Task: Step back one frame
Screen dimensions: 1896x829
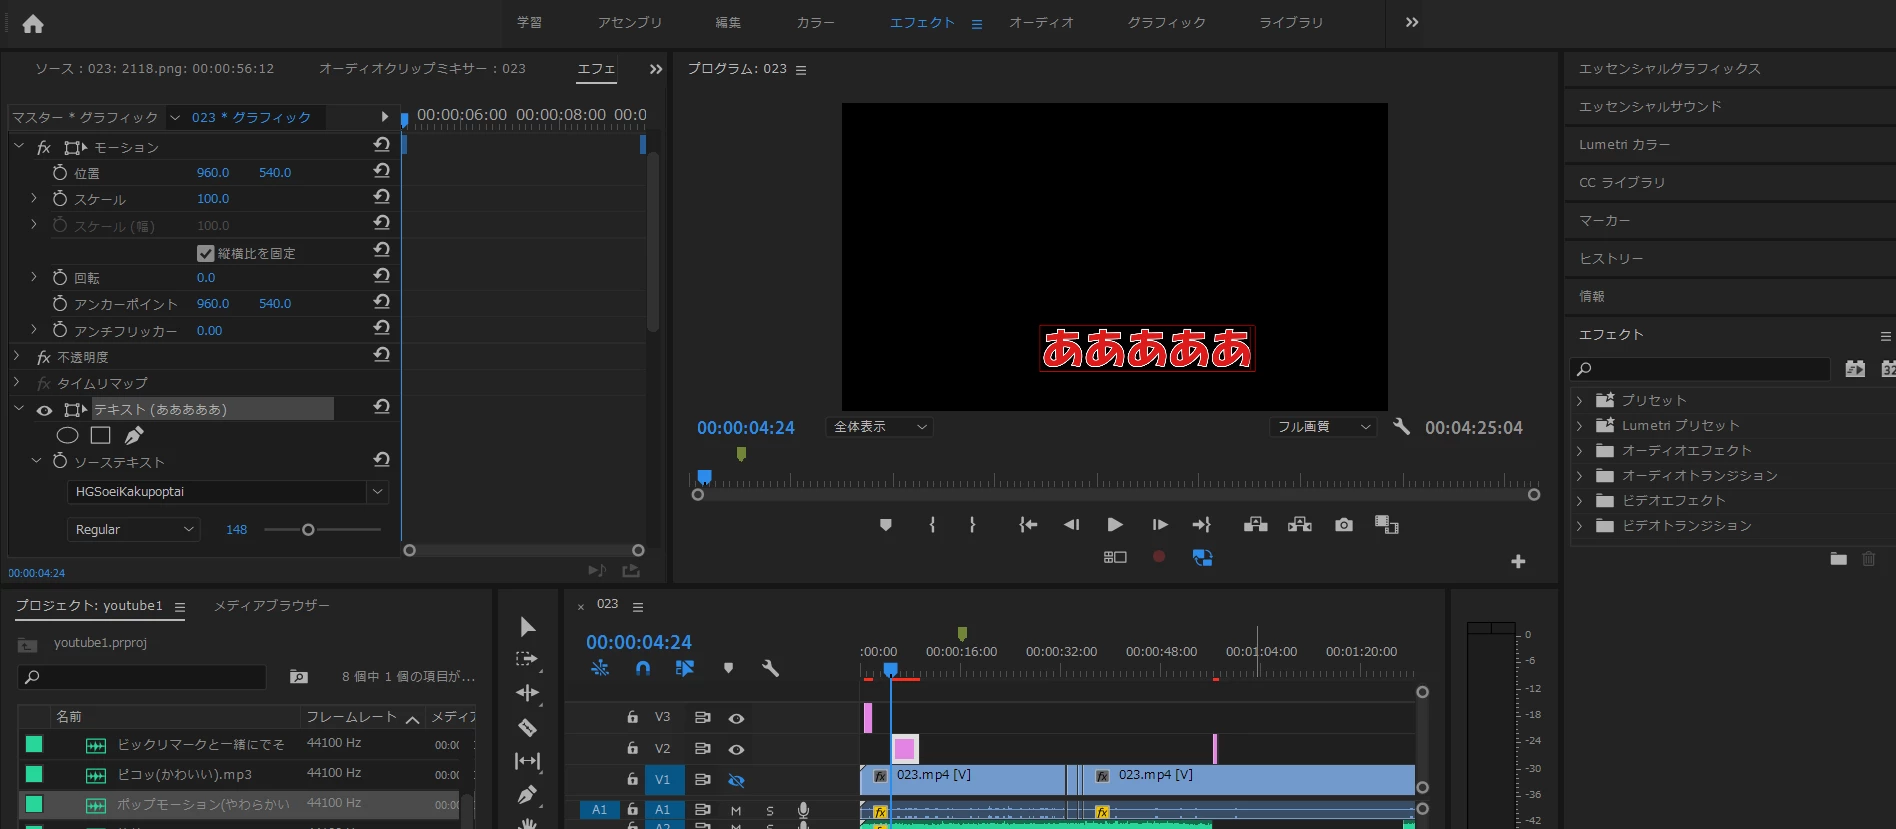Action: pos(1071,525)
